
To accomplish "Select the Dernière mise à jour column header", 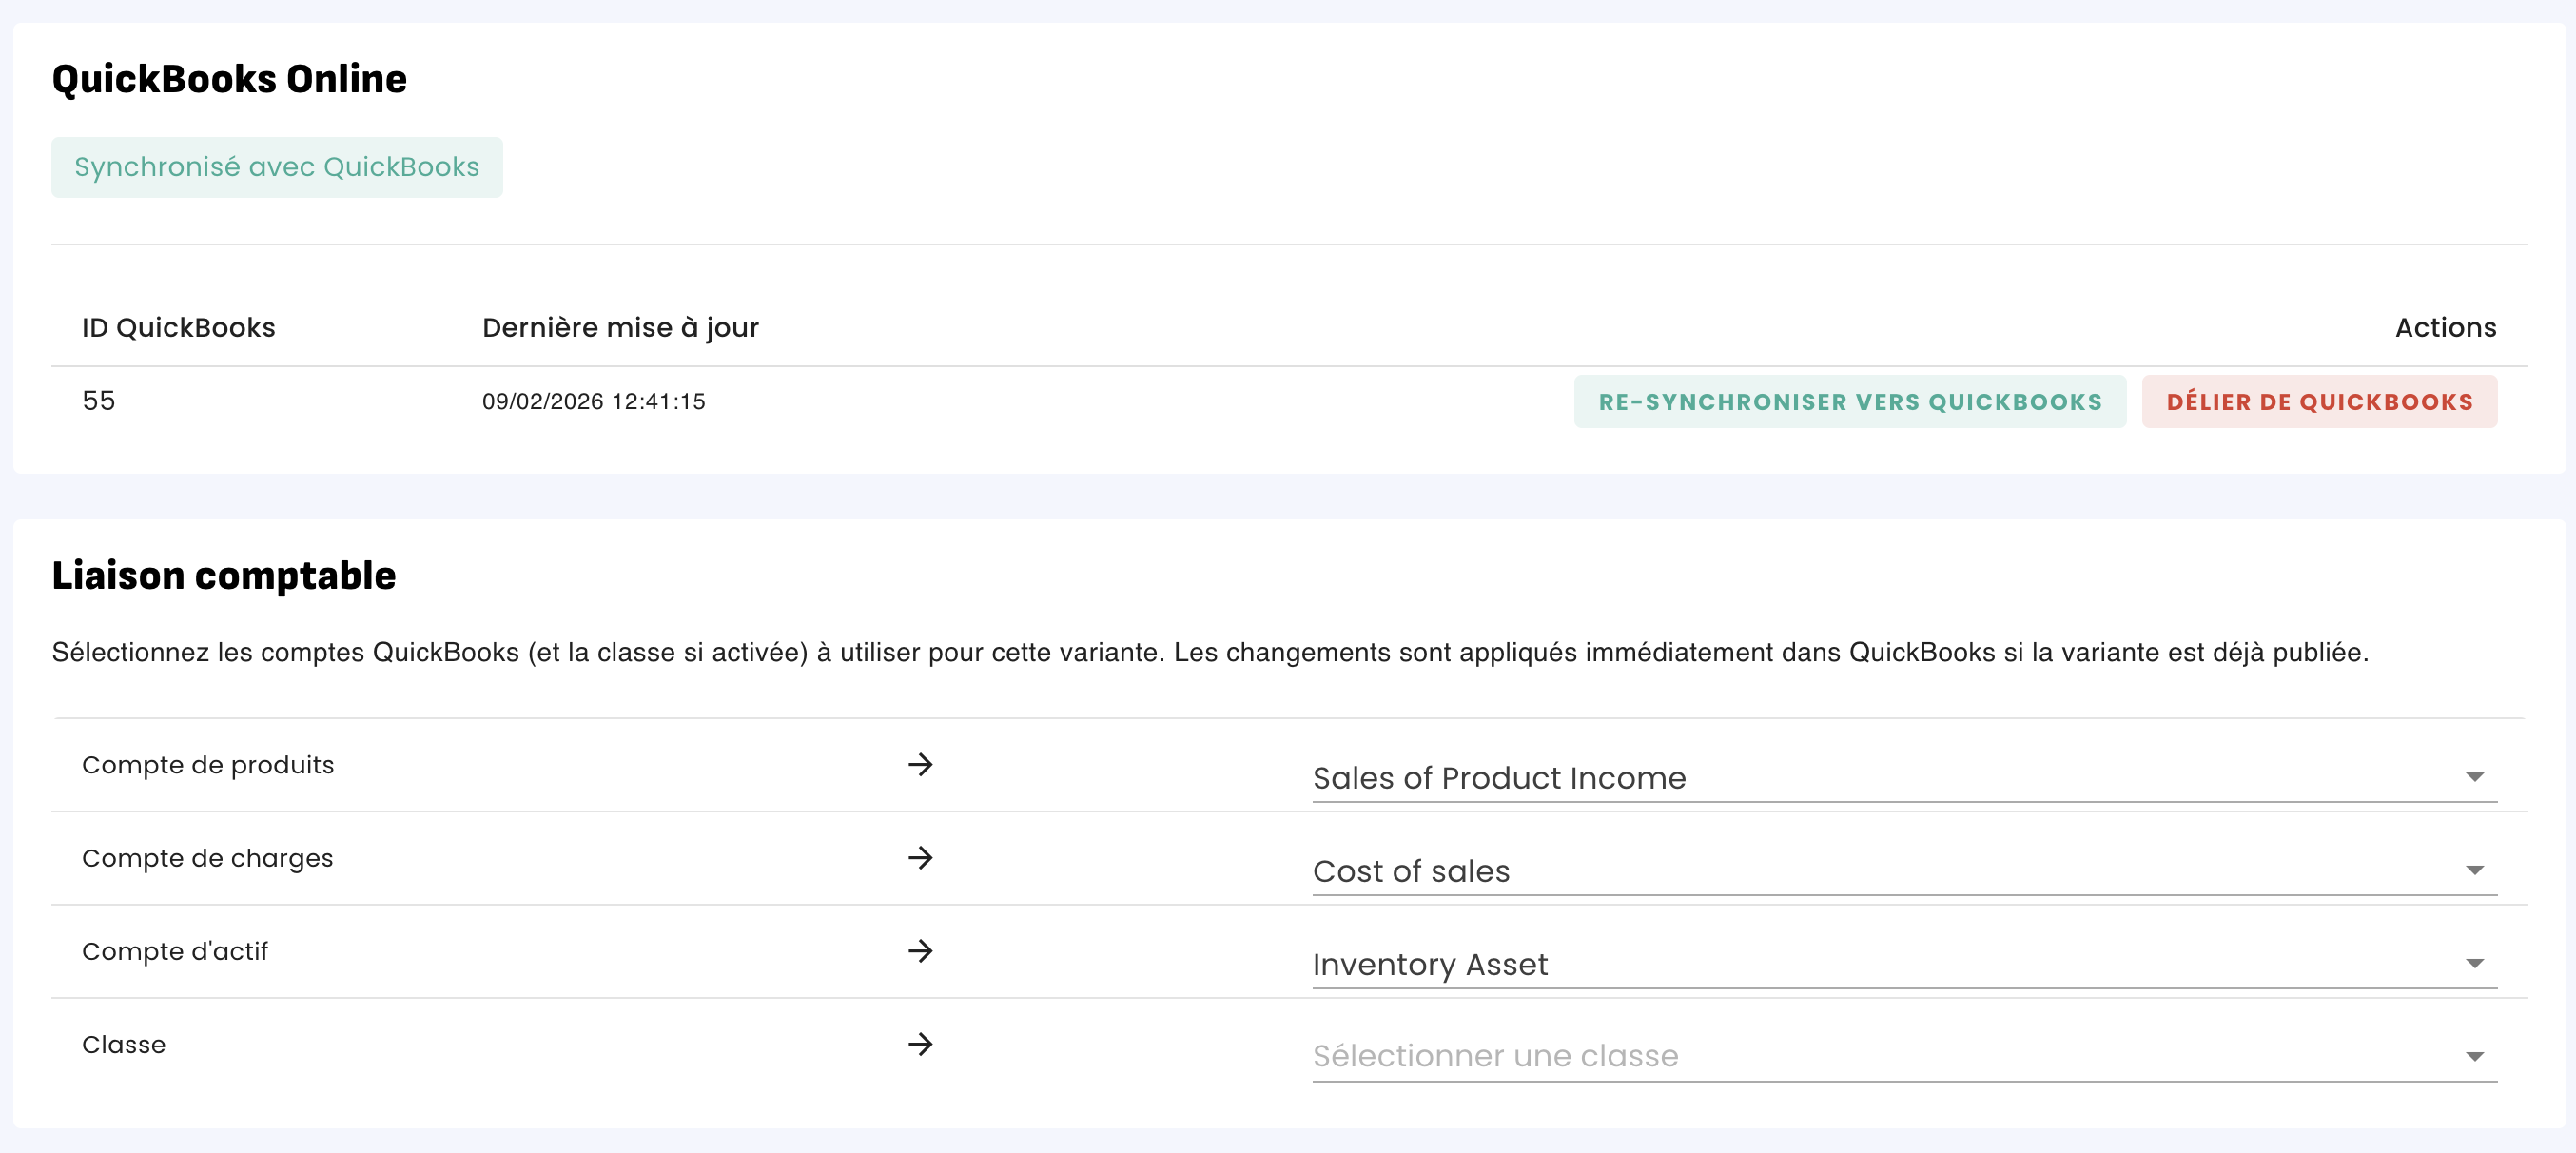I will [620, 327].
